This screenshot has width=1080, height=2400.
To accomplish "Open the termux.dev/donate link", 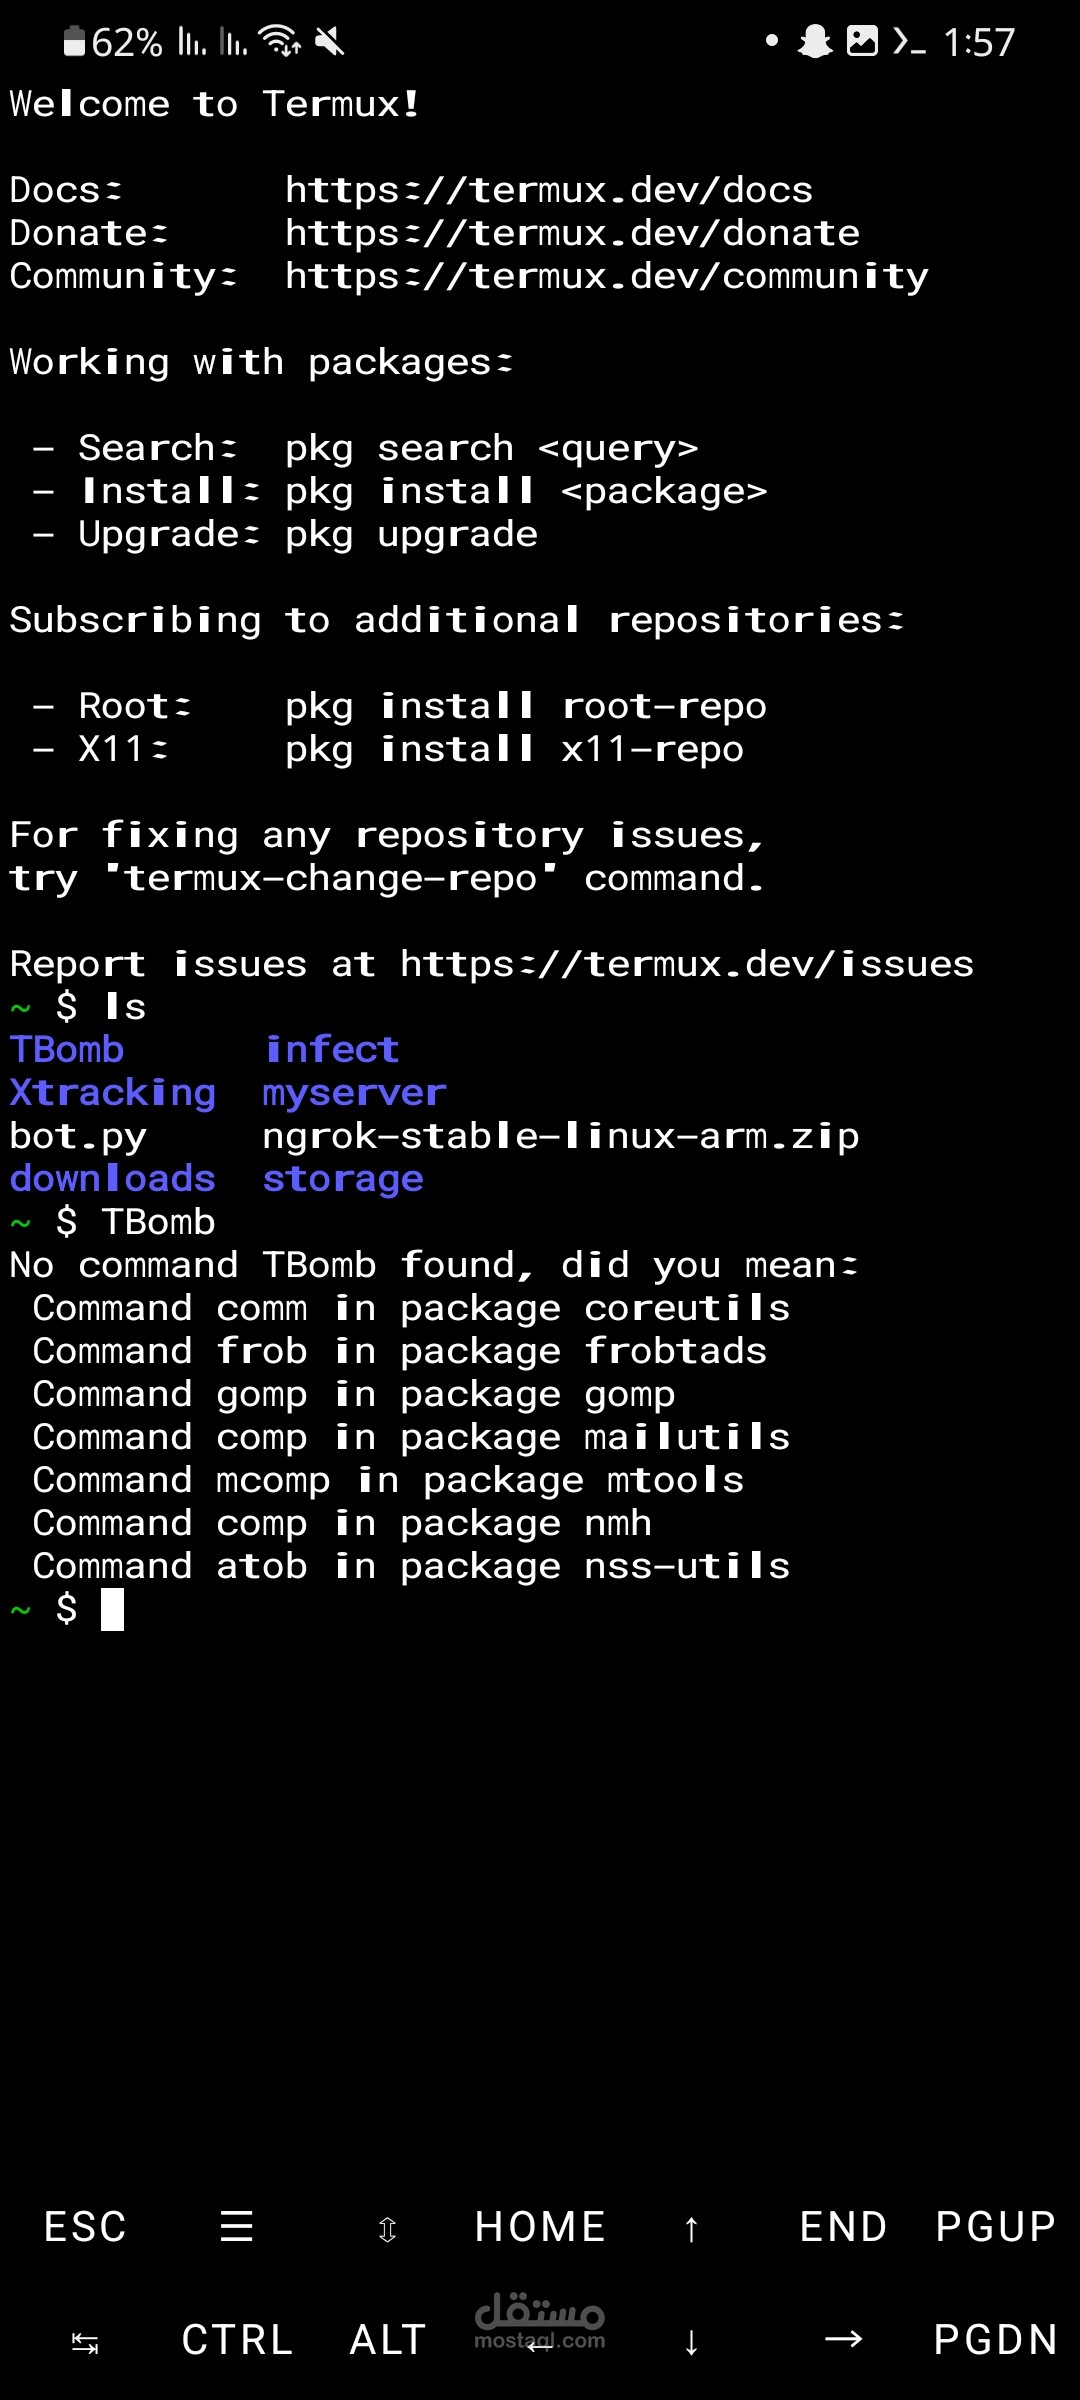I will click(572, 233).
